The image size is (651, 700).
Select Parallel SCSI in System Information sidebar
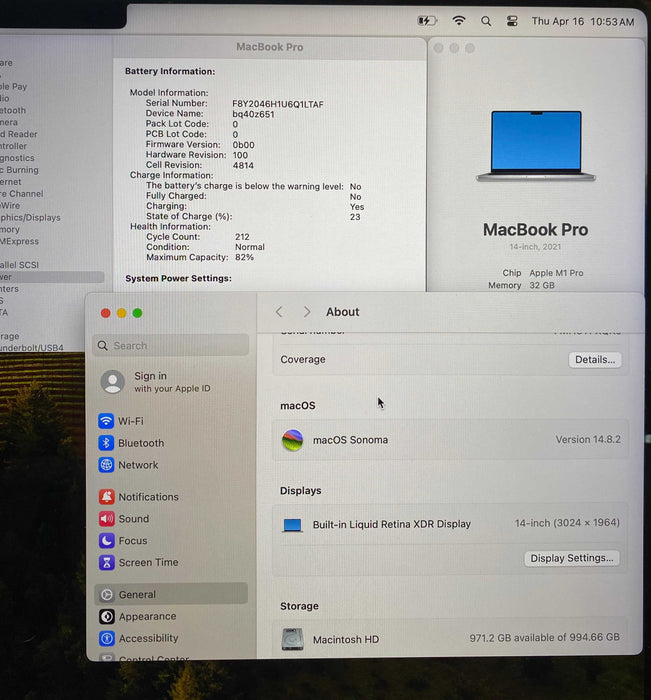click(x=19, y=265)
